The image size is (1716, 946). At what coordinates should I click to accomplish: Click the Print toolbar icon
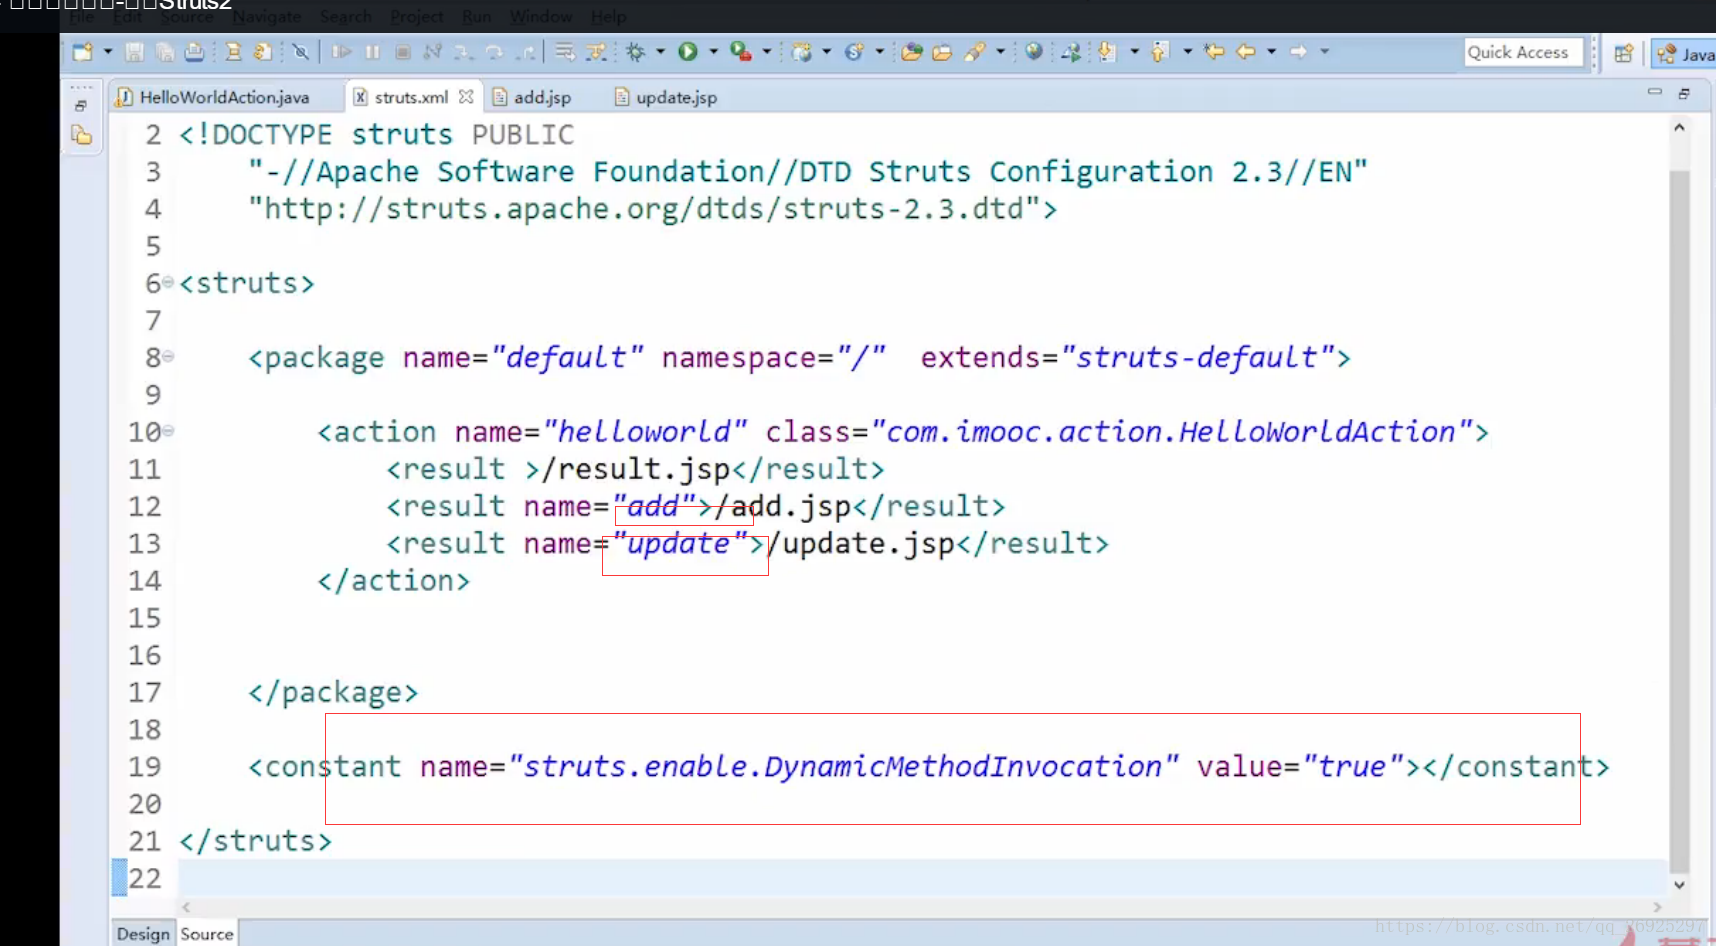pyautogui.click(x=194, y=51)
